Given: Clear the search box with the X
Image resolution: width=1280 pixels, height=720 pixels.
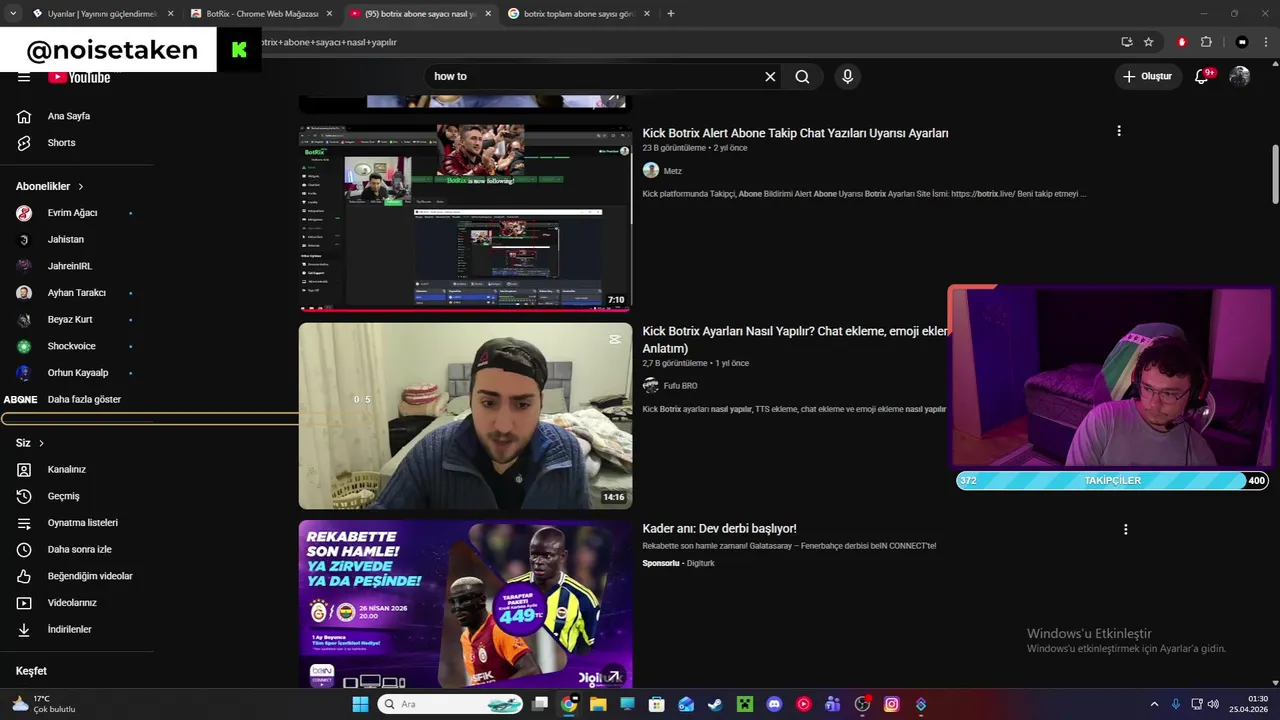Looking at the screenshot, I should (x=770, y=76).
